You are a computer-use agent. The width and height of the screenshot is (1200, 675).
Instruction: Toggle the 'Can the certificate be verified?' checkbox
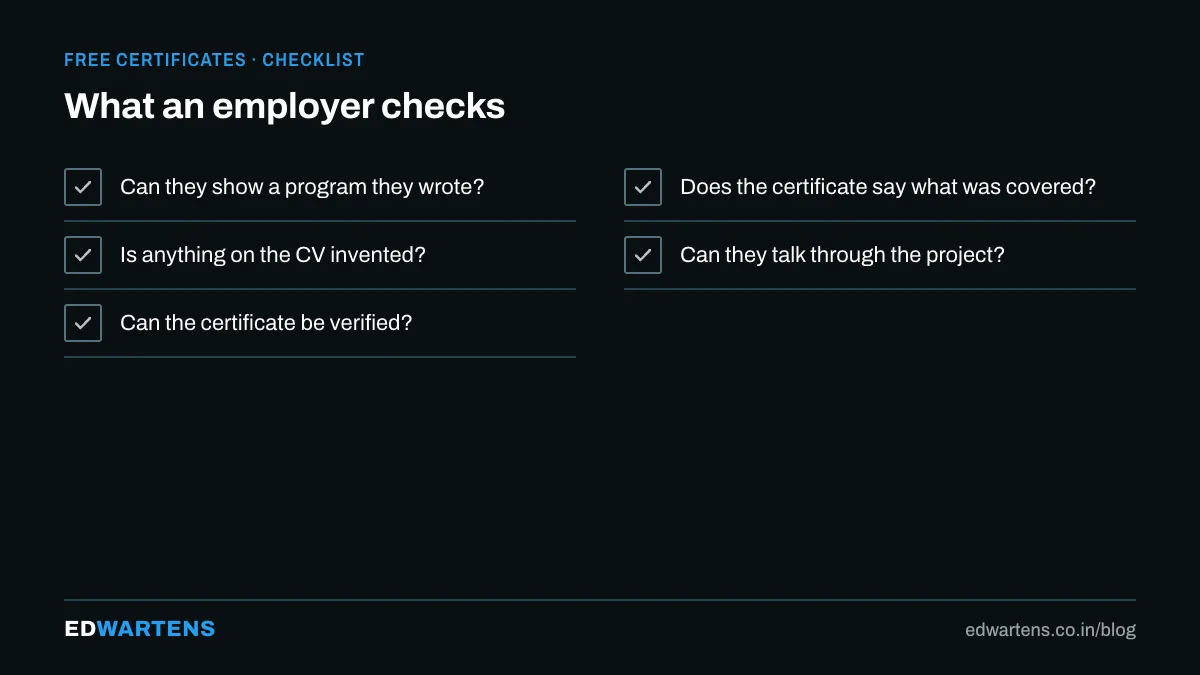pos(83,323)
